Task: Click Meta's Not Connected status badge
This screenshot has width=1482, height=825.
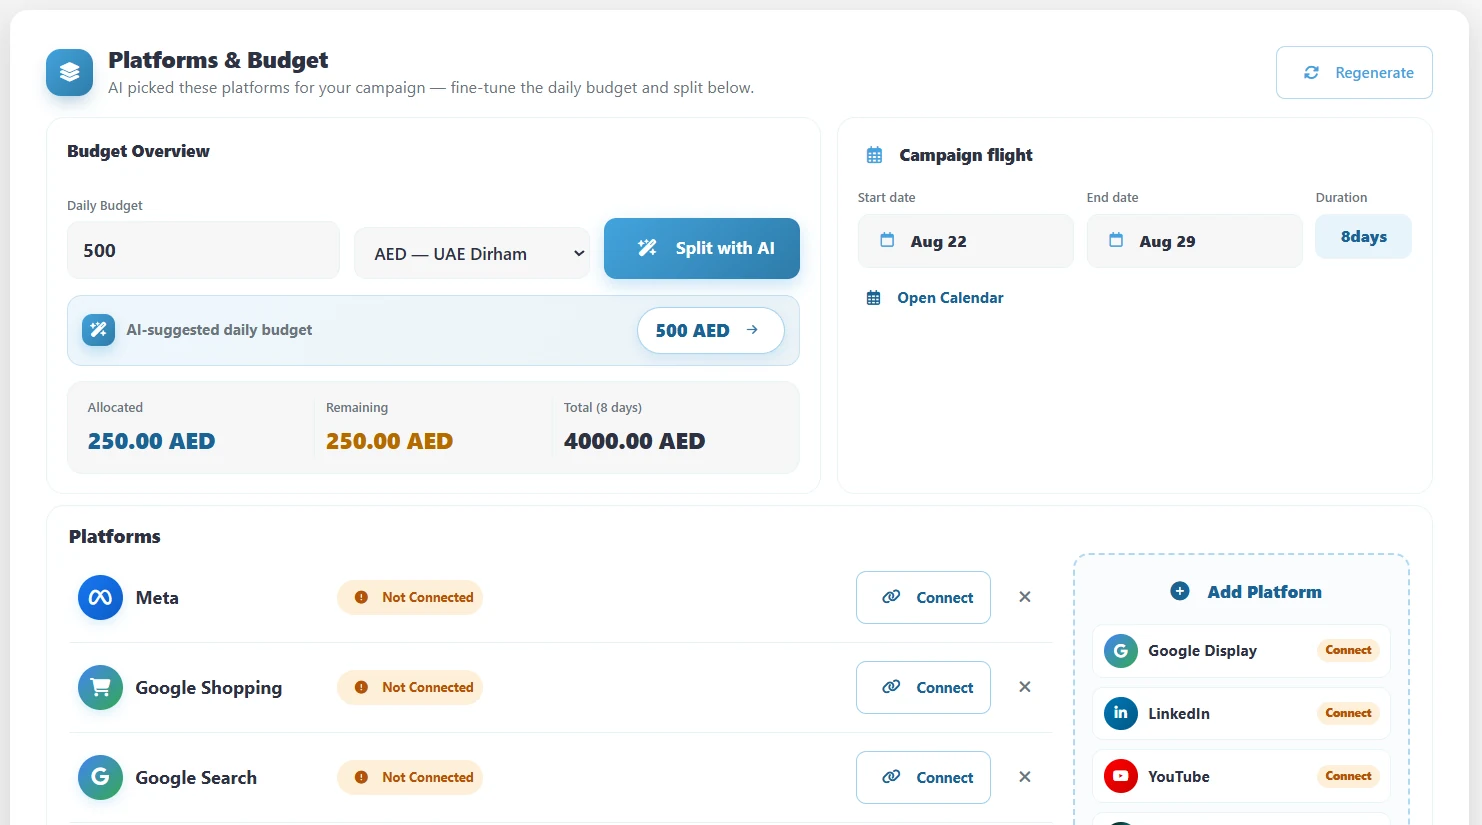Action: [410, 598]
